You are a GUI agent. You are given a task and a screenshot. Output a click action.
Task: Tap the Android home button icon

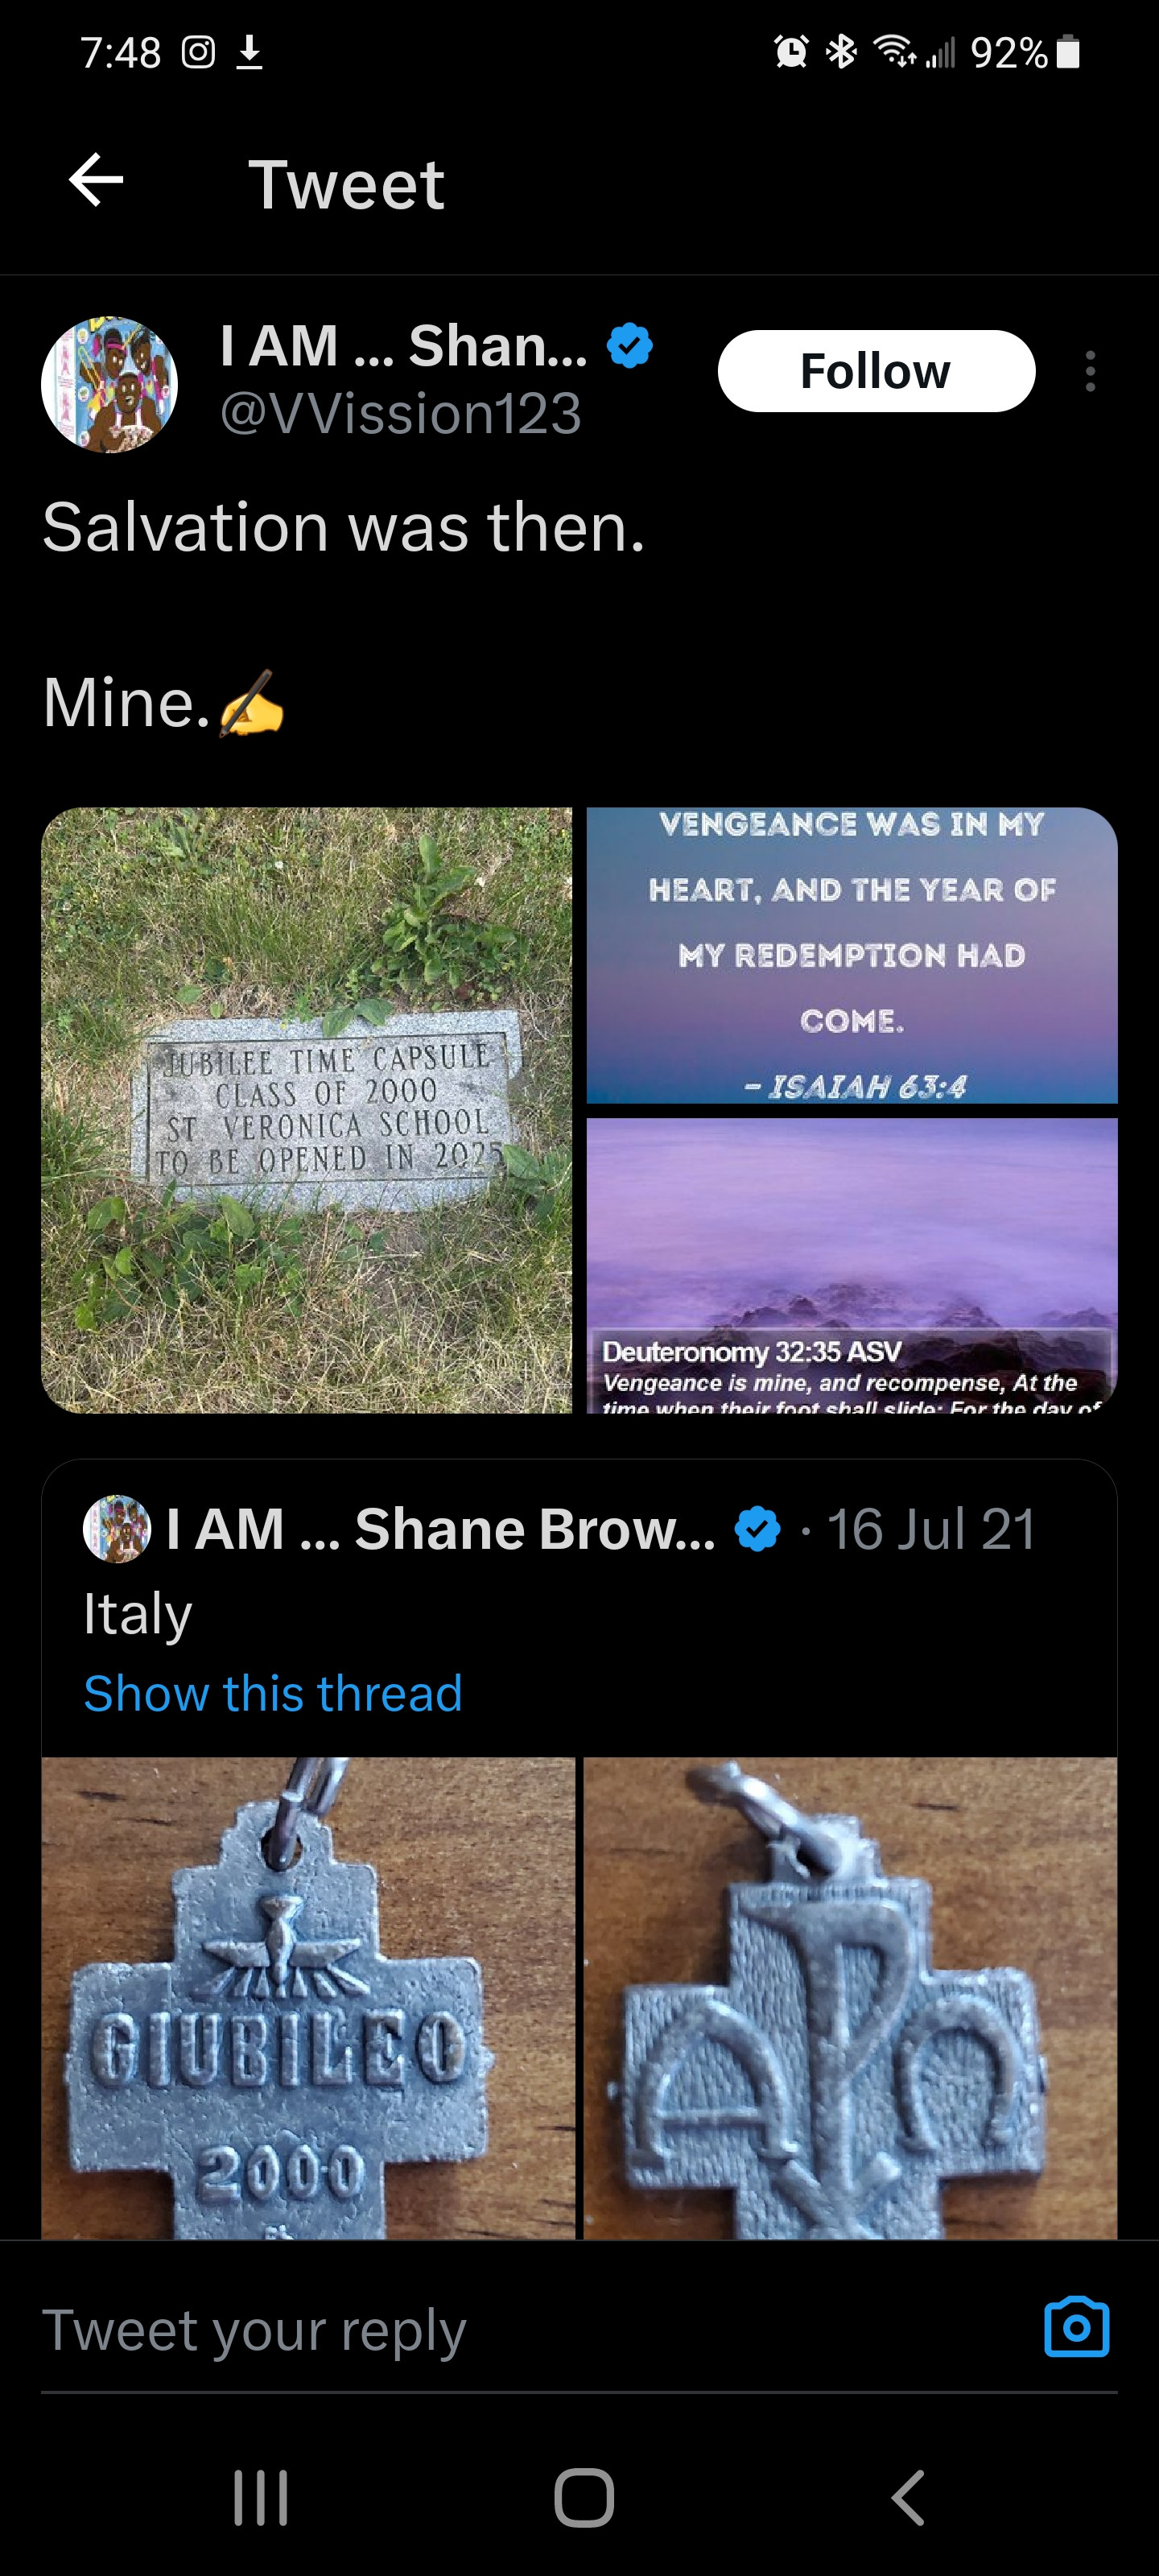point(583,2497)
